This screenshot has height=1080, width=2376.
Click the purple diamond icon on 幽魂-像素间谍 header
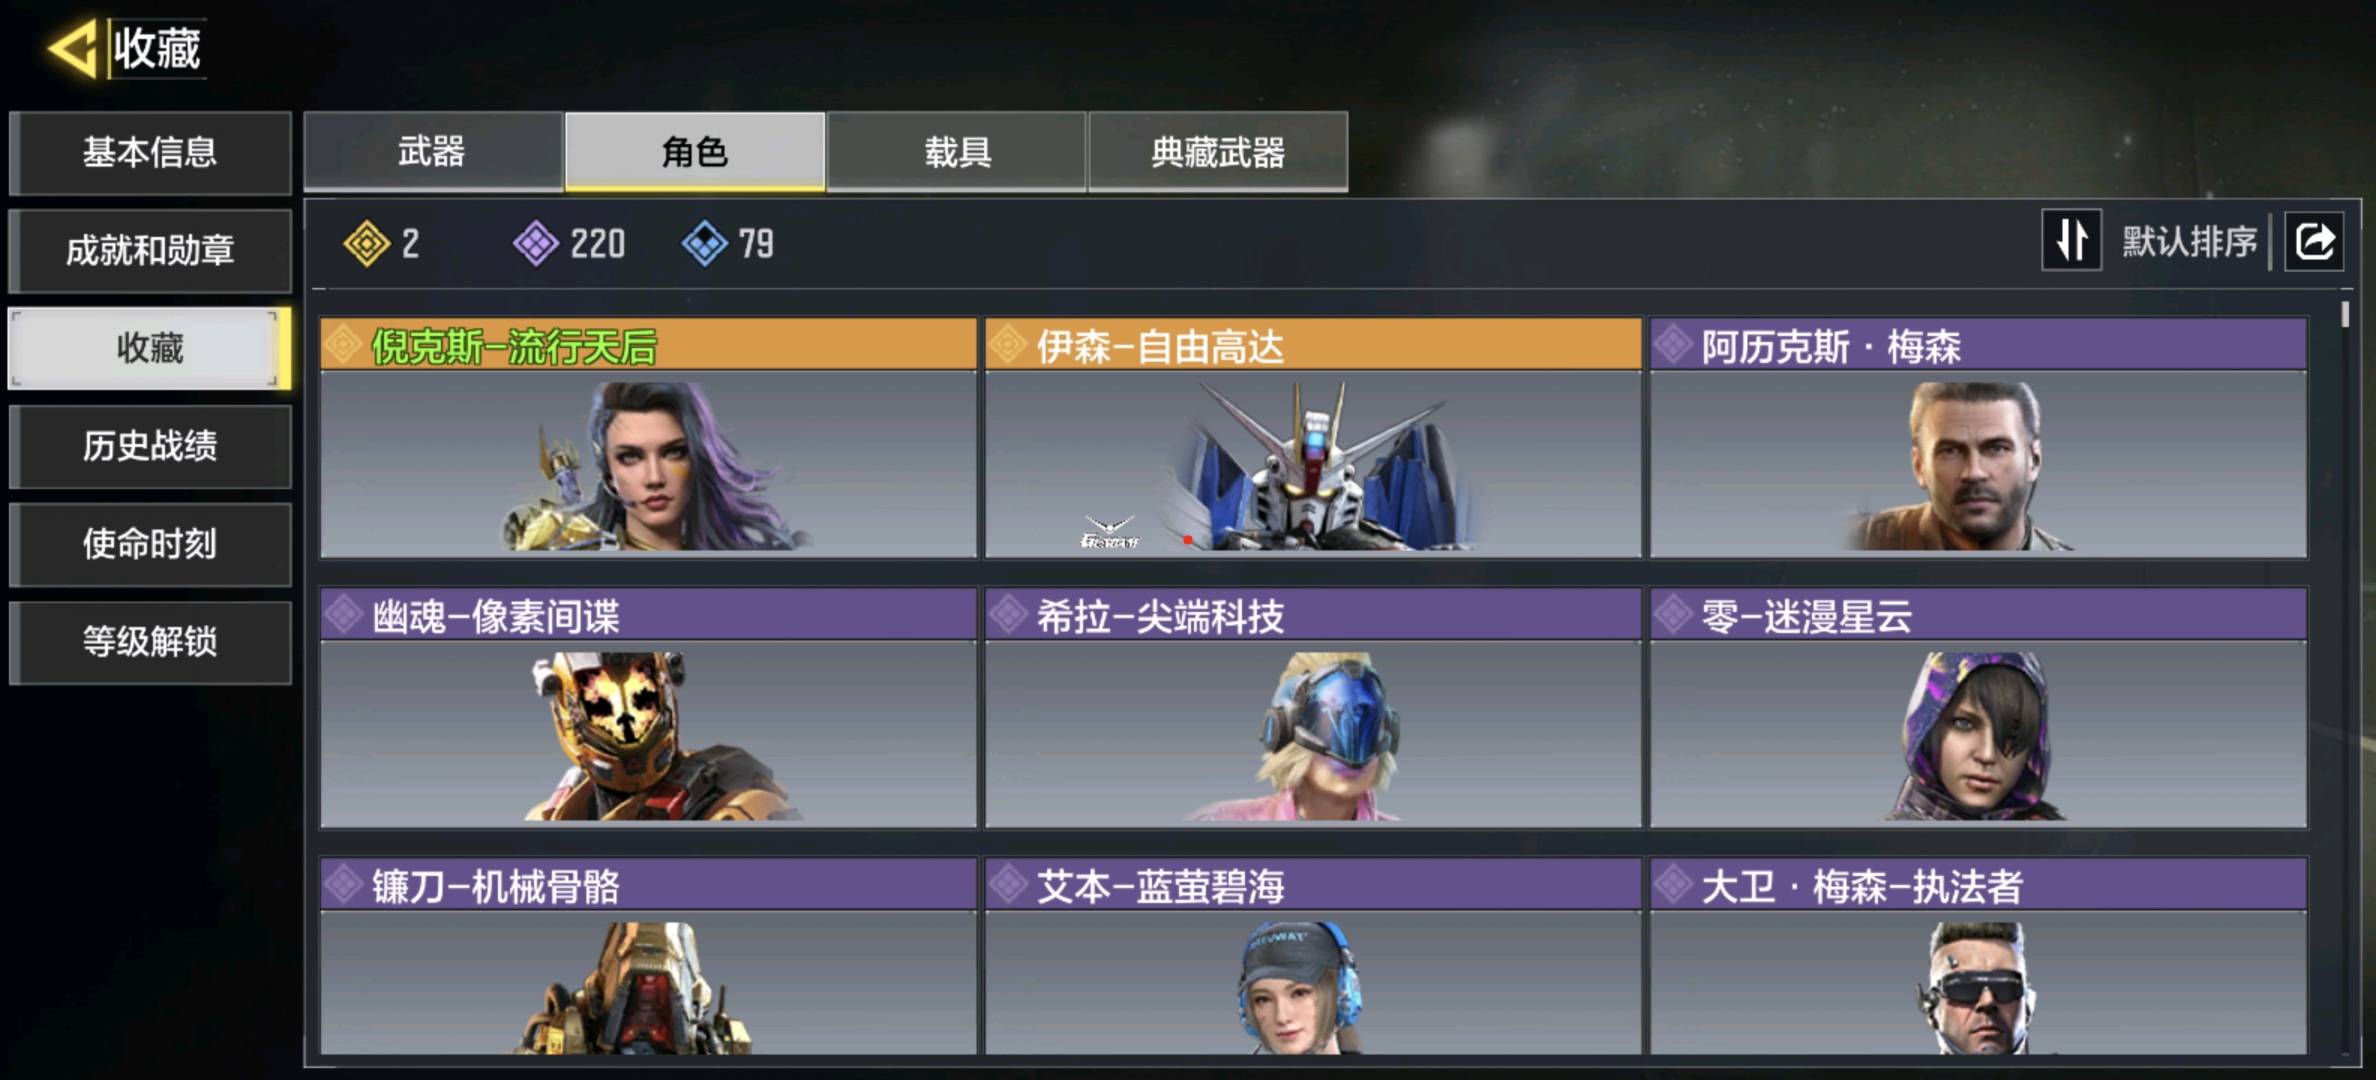344,614
